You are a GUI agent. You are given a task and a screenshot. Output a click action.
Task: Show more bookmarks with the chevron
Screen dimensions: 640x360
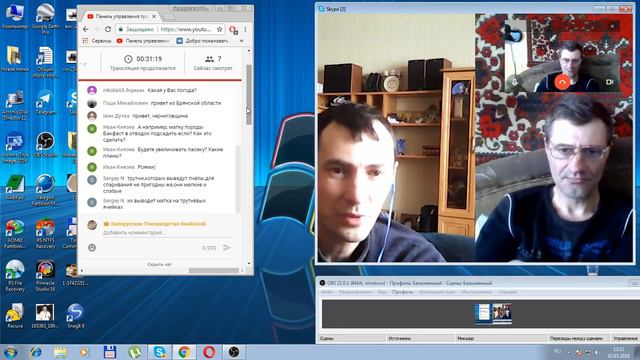241,41
